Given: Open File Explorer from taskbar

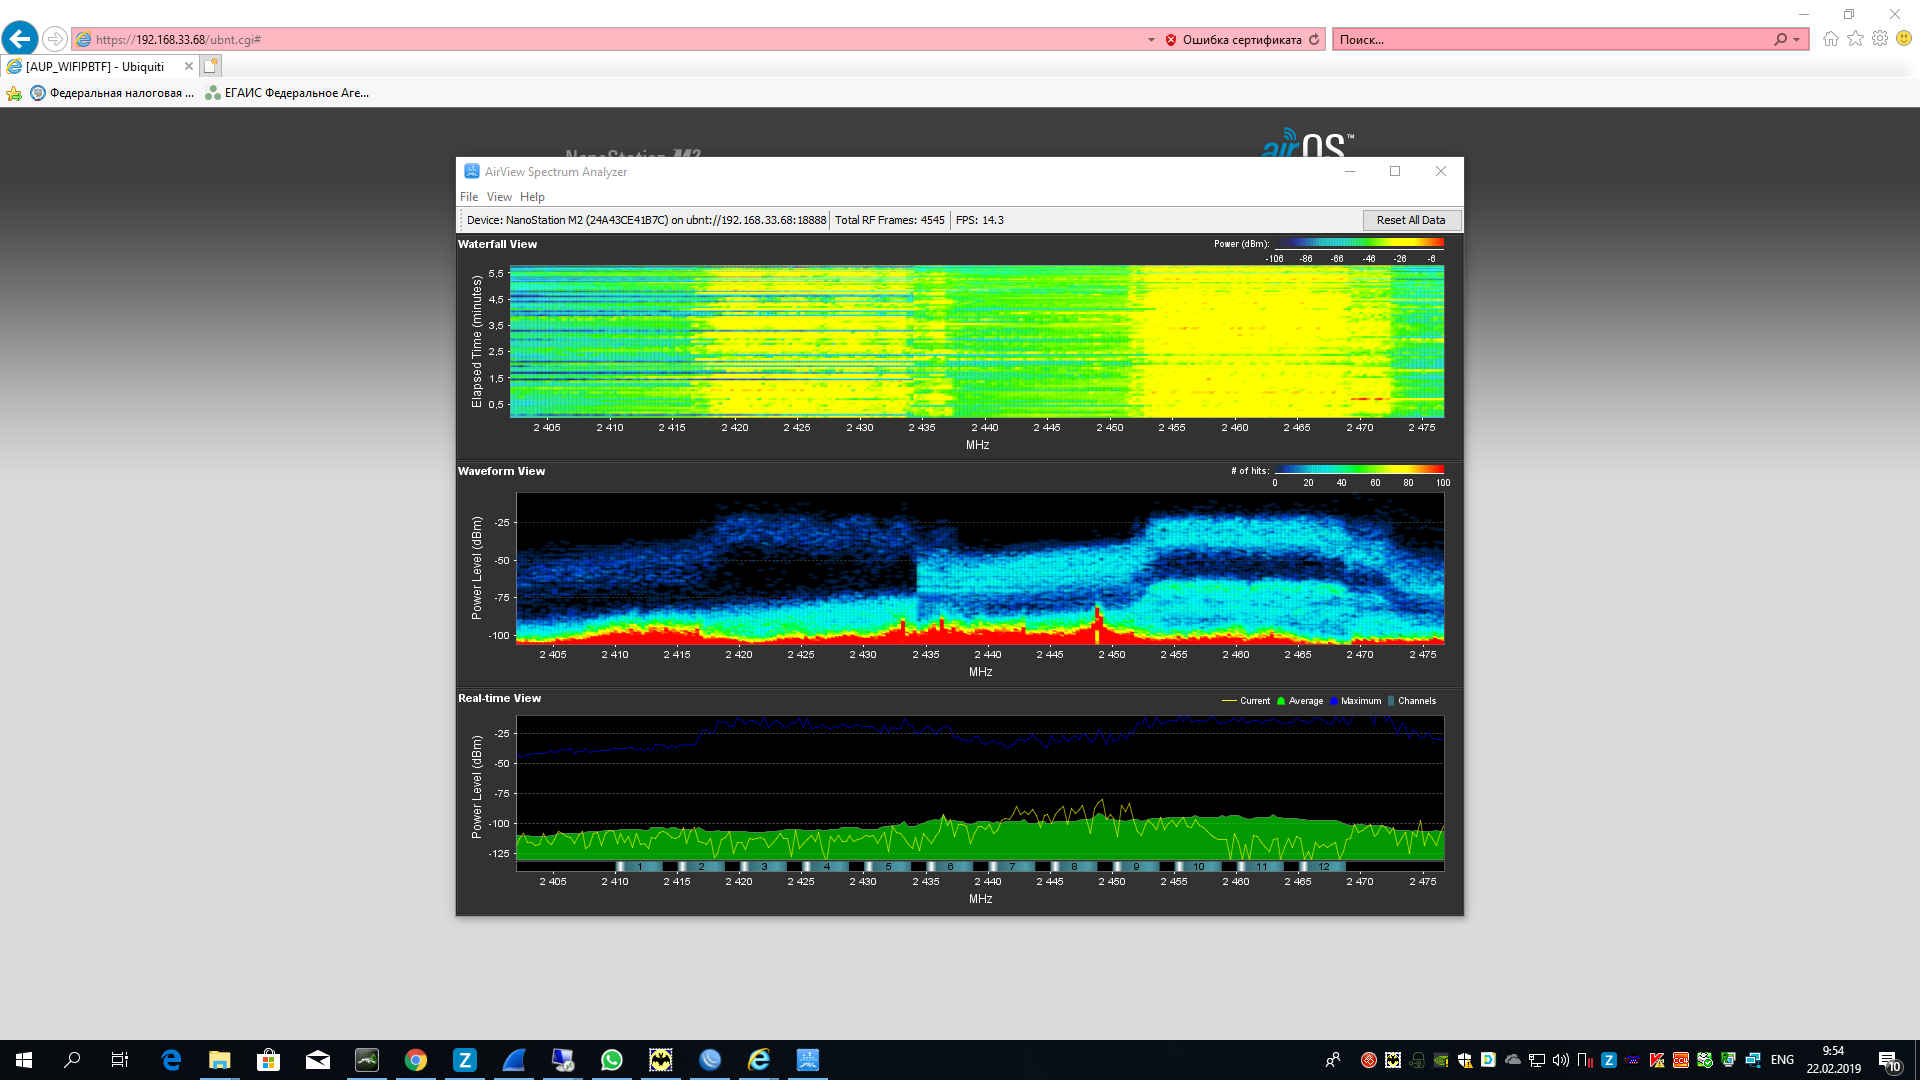Looking at the screenshot, I should pos(220,1060).
